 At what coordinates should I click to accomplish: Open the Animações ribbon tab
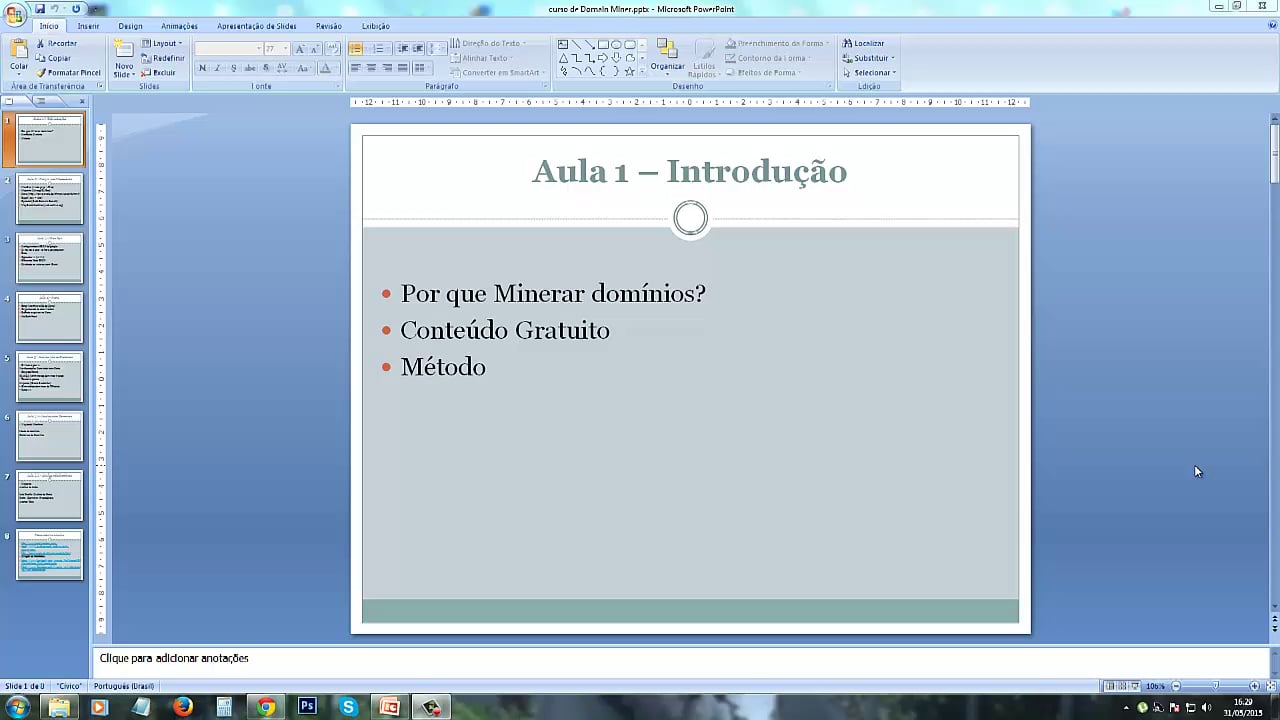pyautogui.click(x=179, y=26)
